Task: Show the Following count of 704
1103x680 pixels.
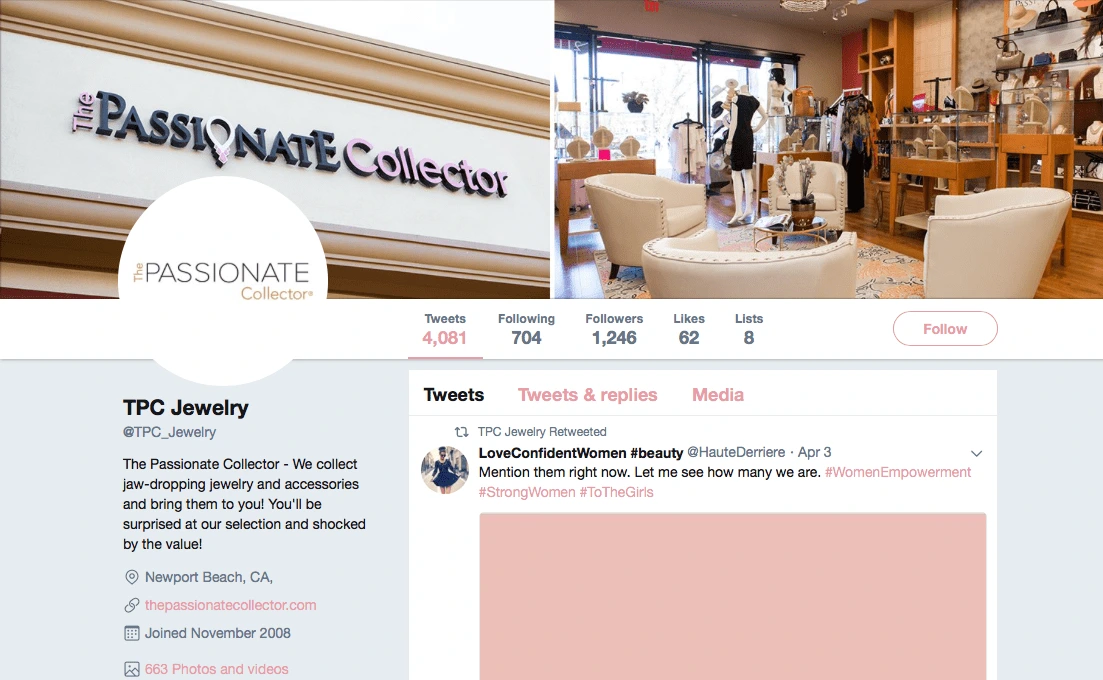Action: [526, 329]
